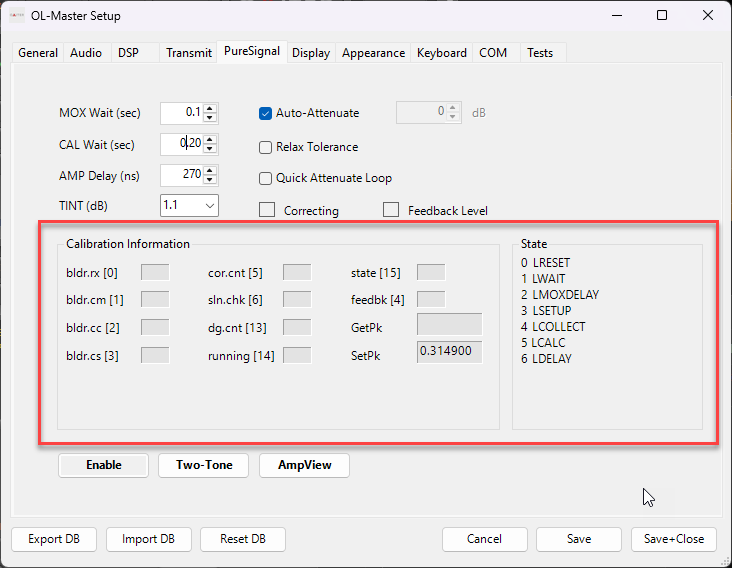The image size is (732, 568).
Task: Click the Import DB button
Action: [x=148, y=539]
